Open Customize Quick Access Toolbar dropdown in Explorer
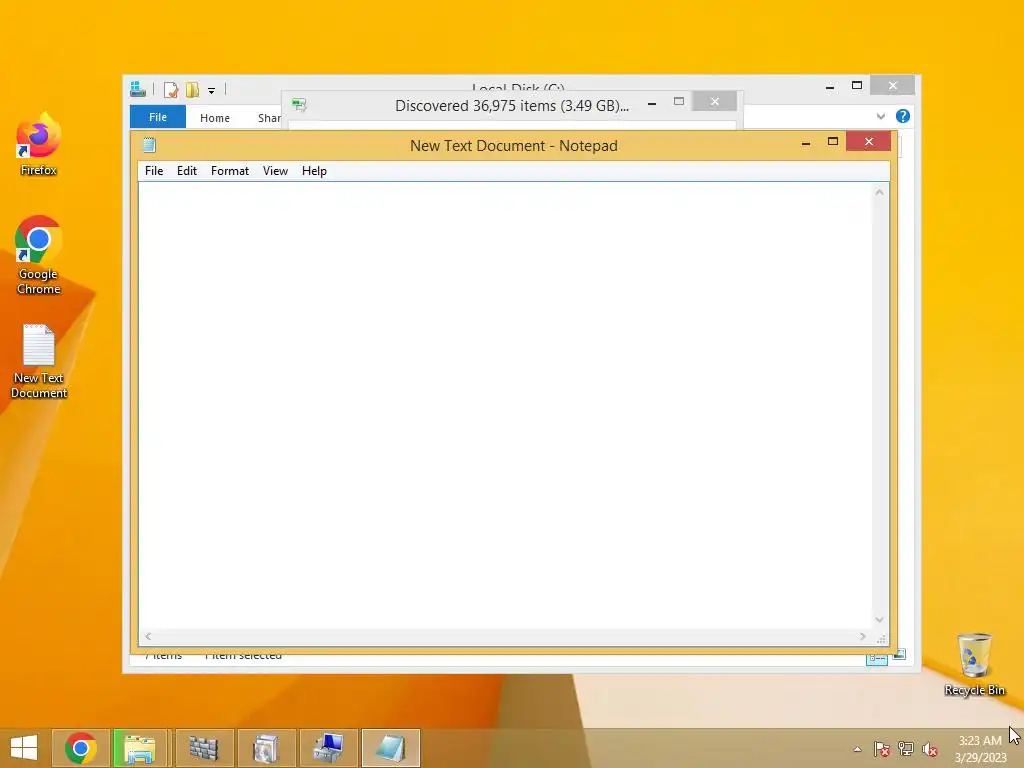The width and height of the screenshot is (1024, 768). [212, 91]
